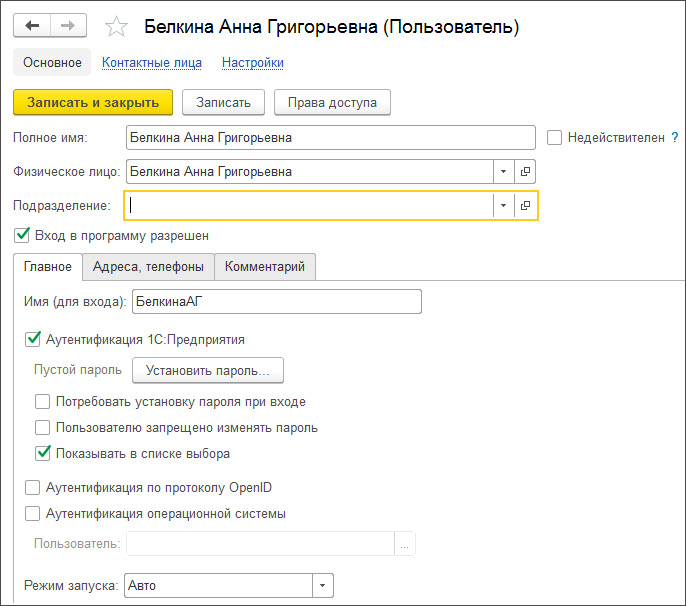Add form to favorites with star icon
686x606 pixels.
117,27
